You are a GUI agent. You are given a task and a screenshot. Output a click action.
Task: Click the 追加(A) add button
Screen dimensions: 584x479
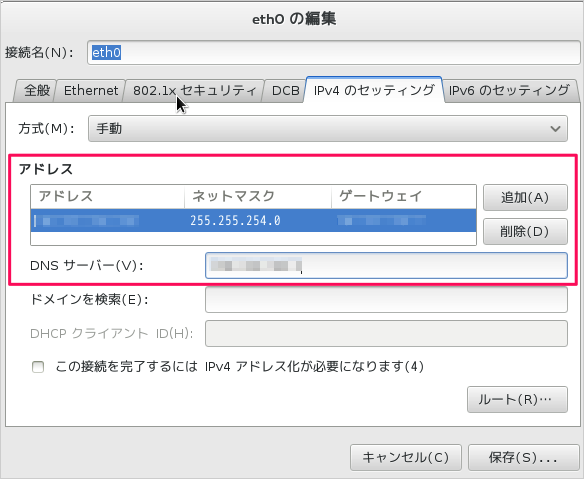(525, 197)
